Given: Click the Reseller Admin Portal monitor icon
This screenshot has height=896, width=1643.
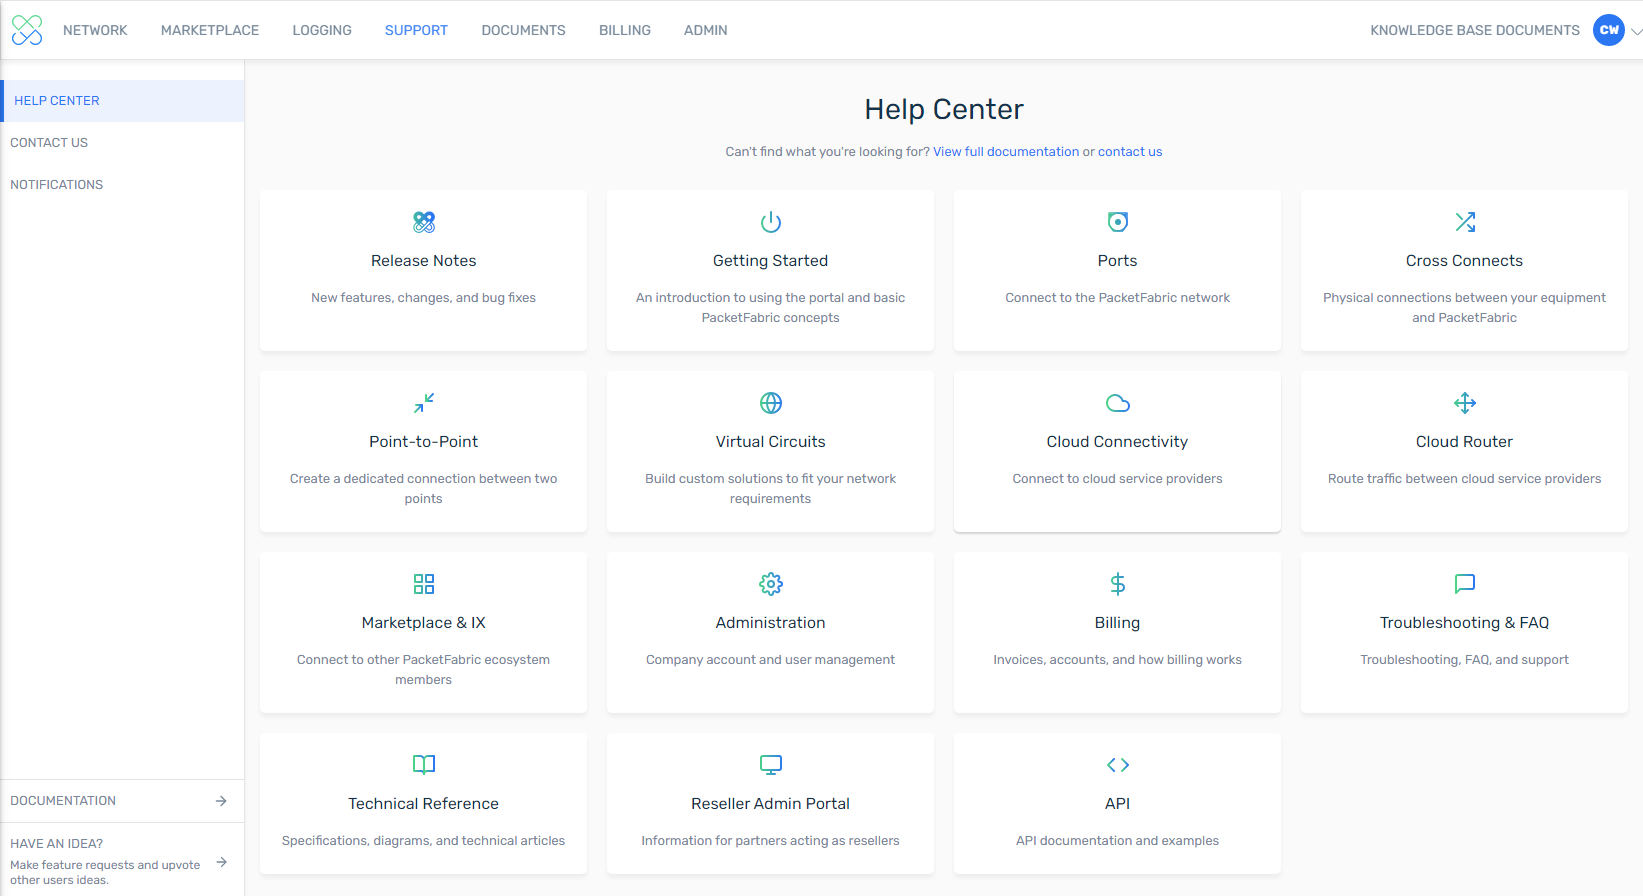Looking at the screenshot, I should pyautogui.click(x=771, y=765).
